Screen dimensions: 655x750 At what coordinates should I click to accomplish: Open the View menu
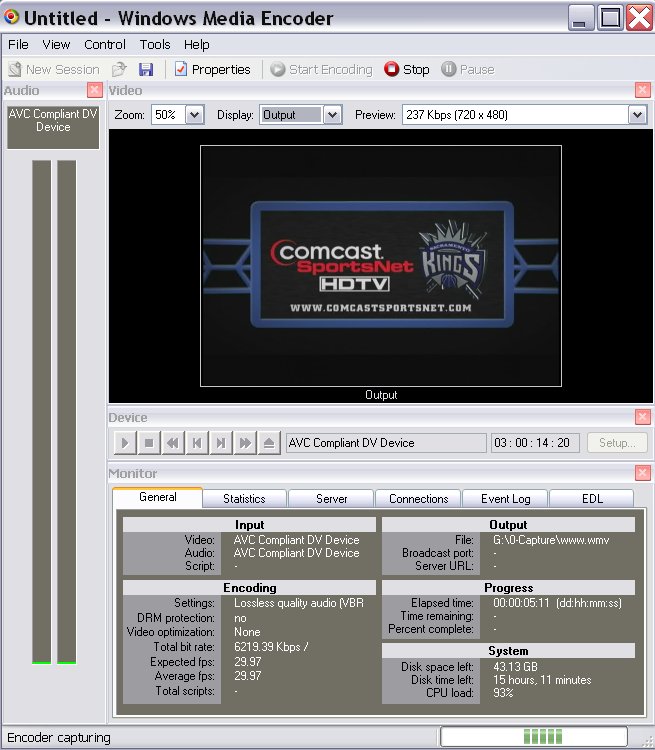[56, 44]
